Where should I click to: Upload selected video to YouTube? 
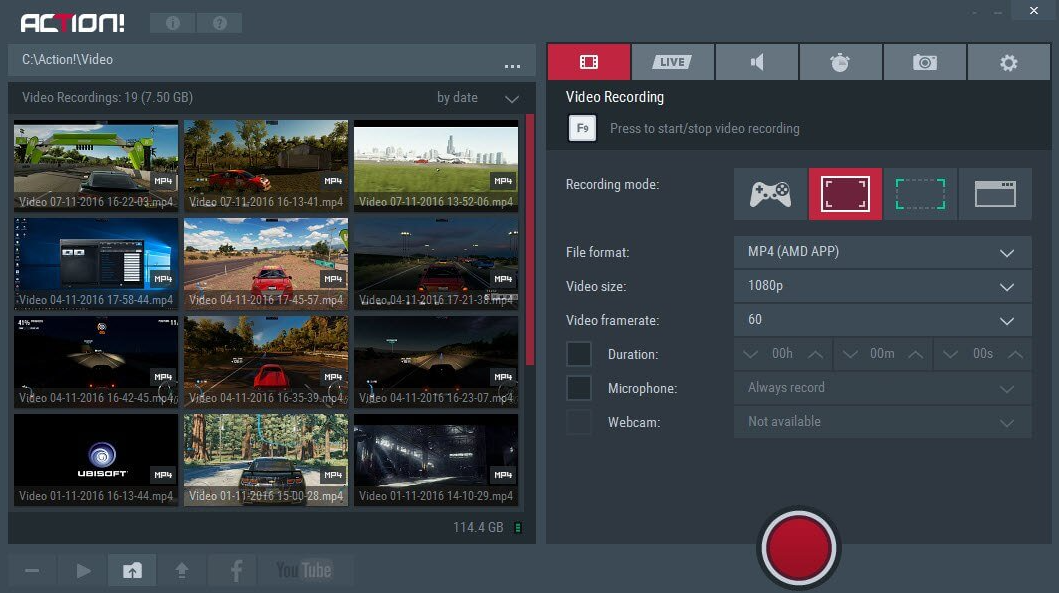click(304, 570)
